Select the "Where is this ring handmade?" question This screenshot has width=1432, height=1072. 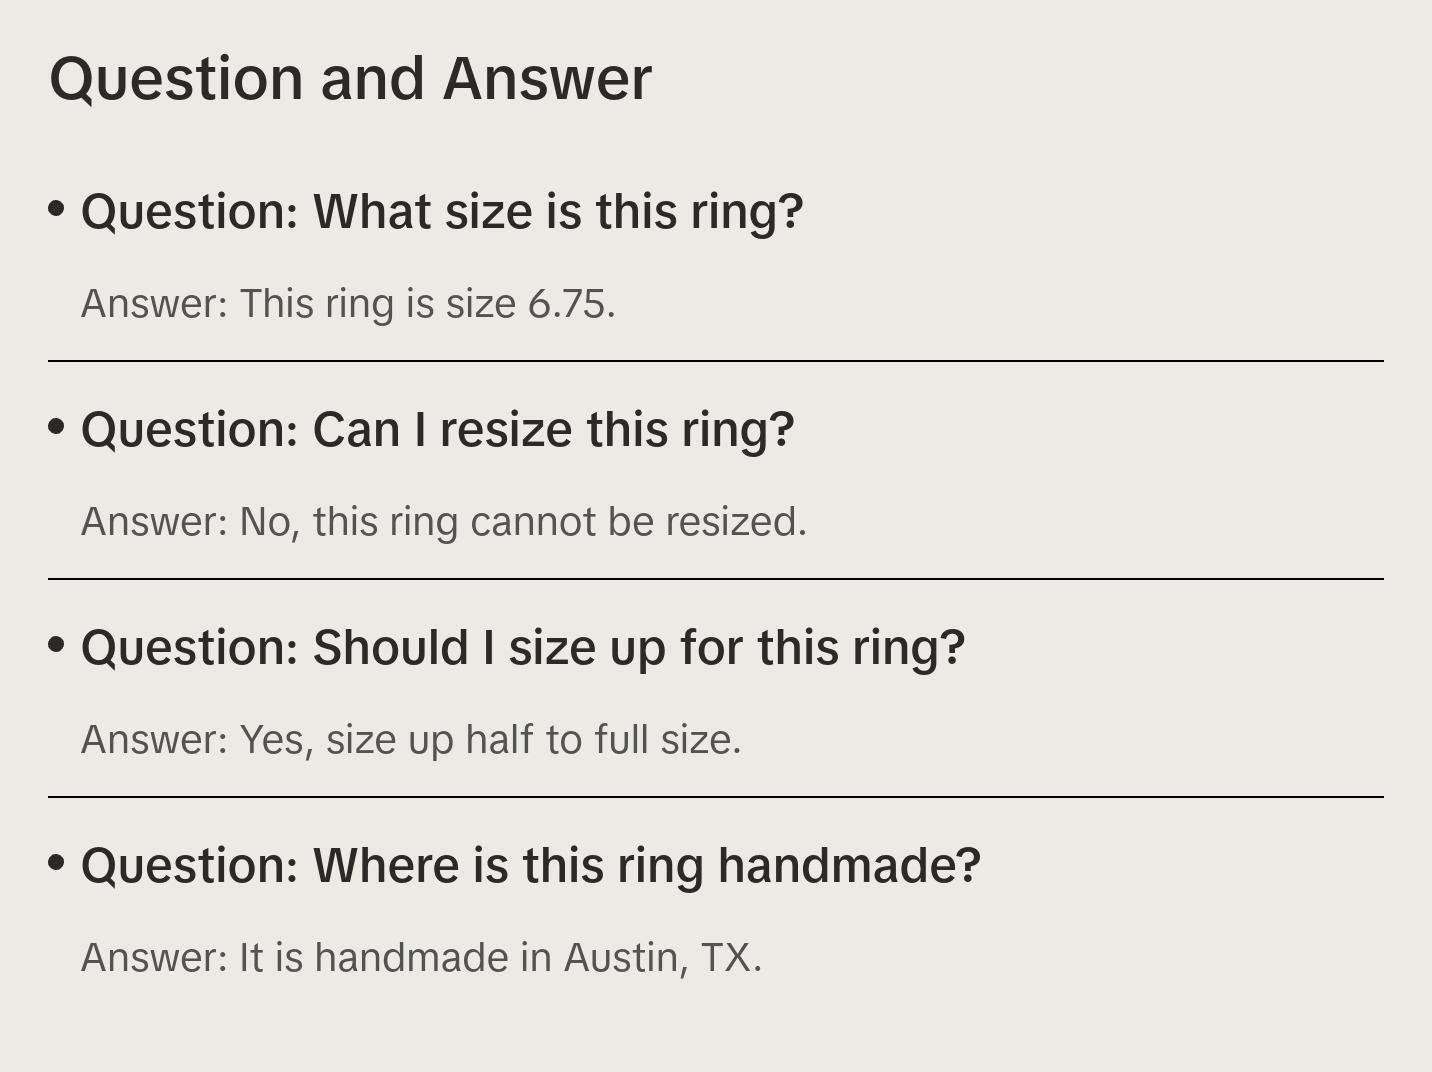point(531,866)
